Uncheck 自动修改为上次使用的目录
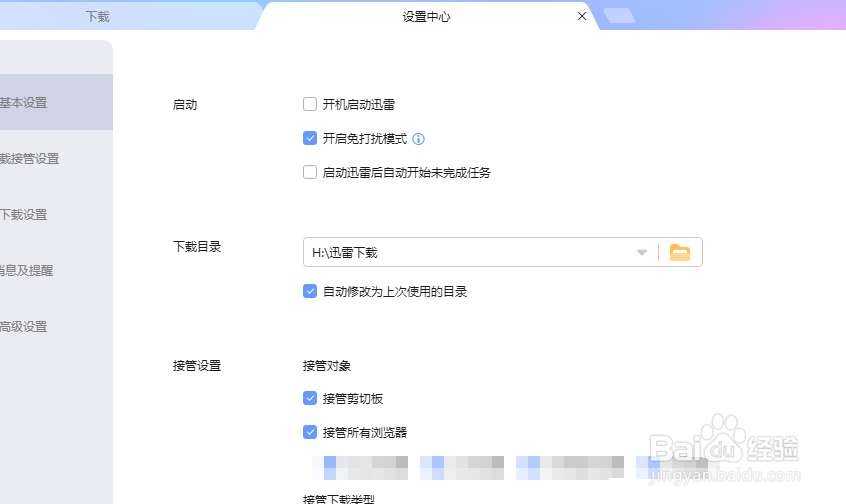The image size is (846, 504). [x=310, y=291]
